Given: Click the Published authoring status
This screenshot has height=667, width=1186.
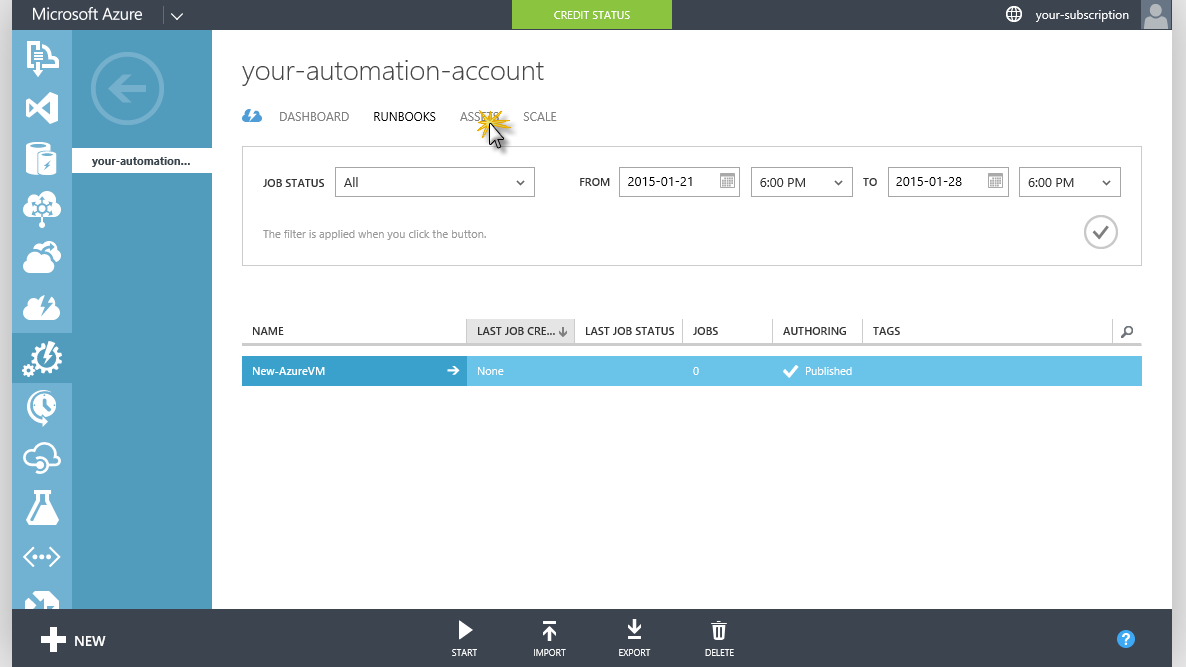Looking at the screenshot, I should [818, 371].
